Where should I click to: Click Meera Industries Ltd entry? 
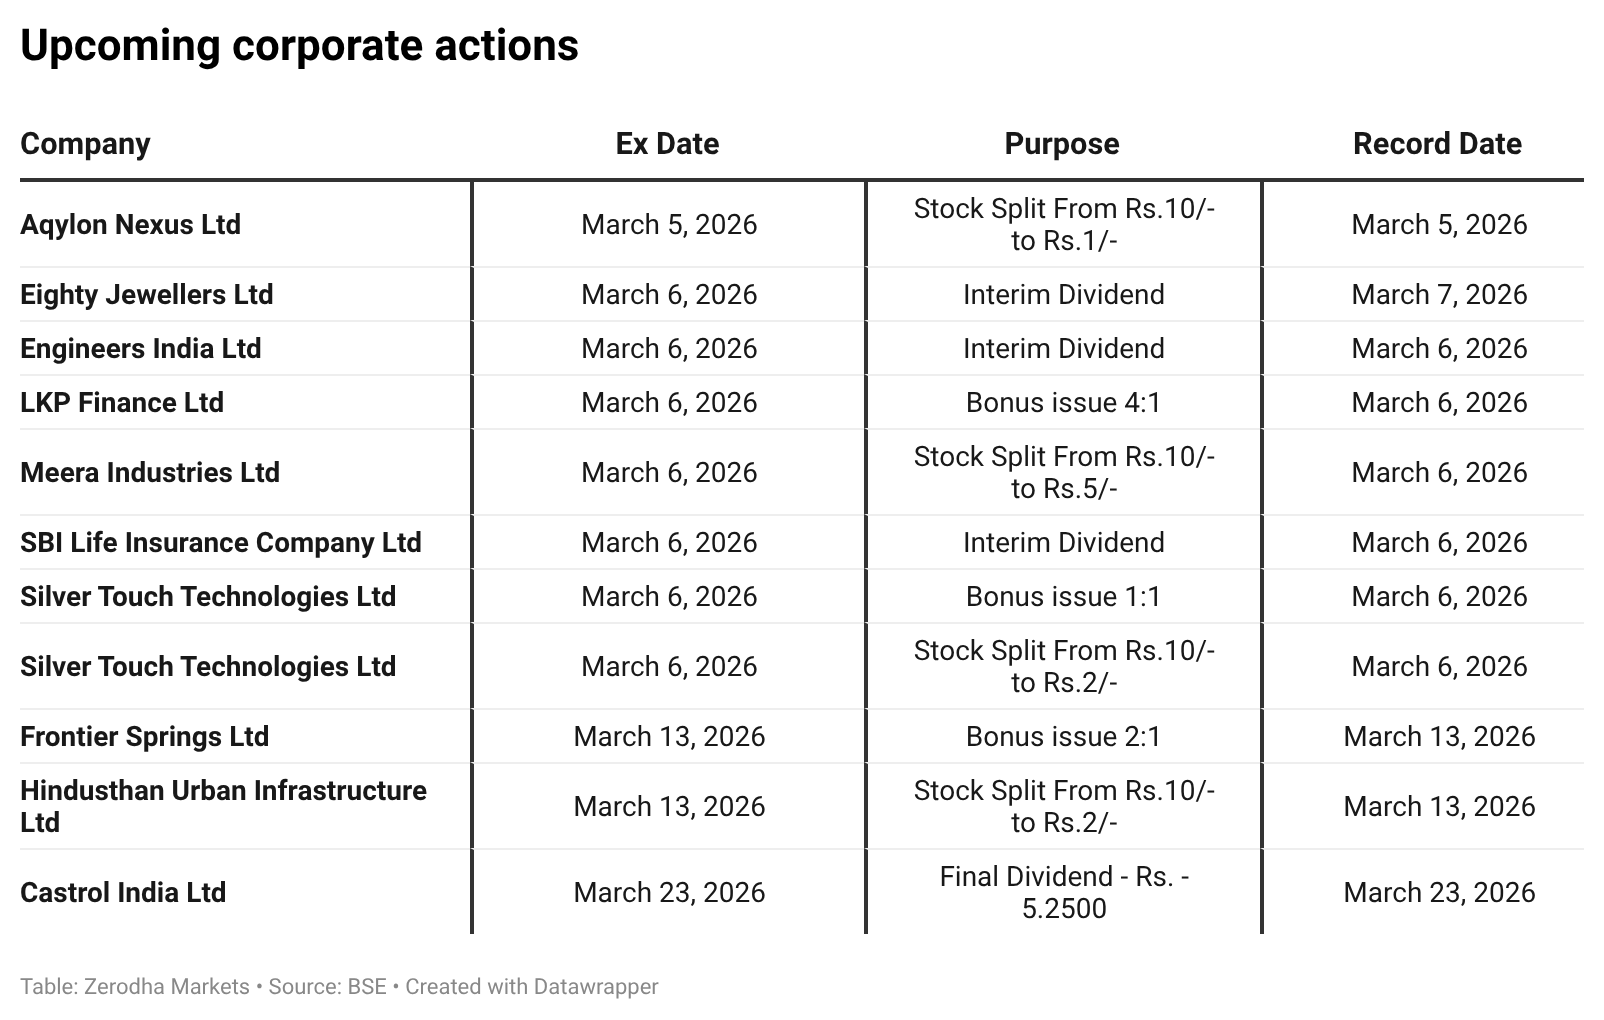tap(150, 472)
